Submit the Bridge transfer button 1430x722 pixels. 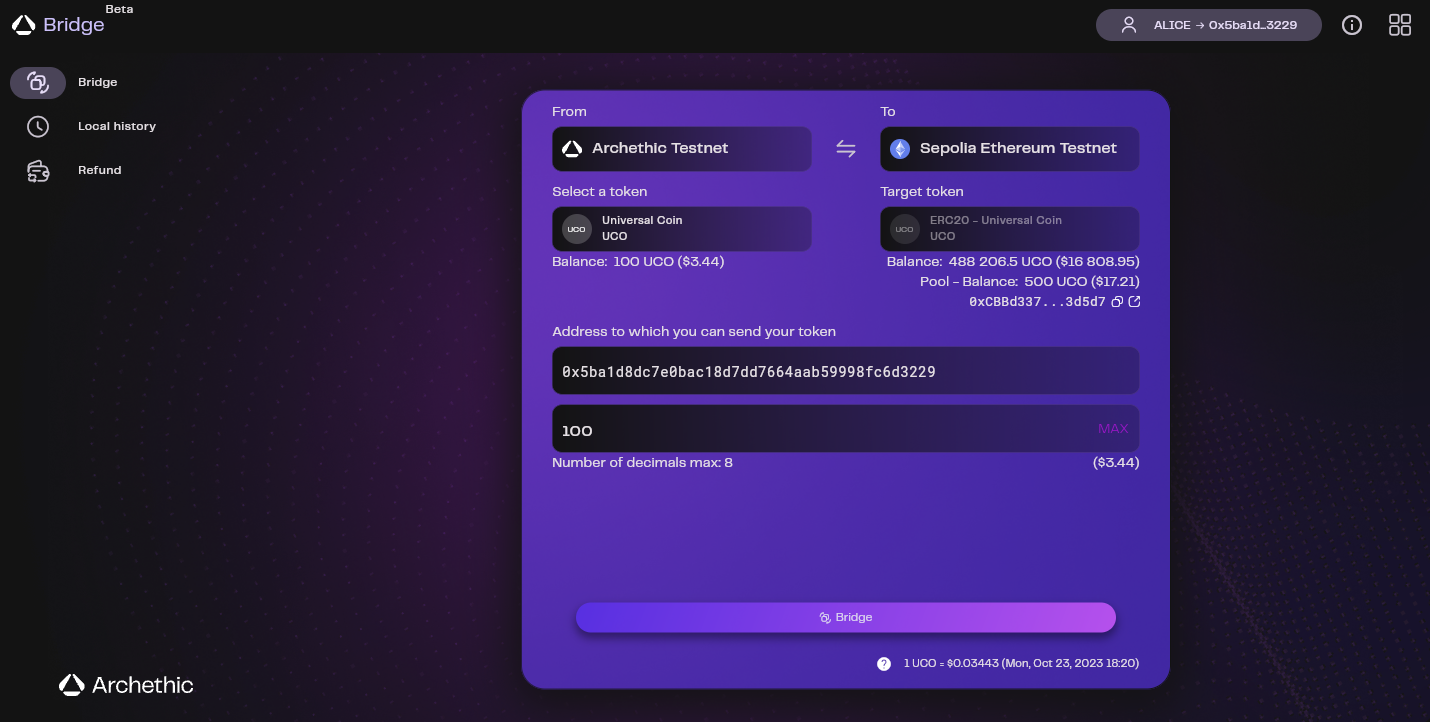[x=846, y=618]
